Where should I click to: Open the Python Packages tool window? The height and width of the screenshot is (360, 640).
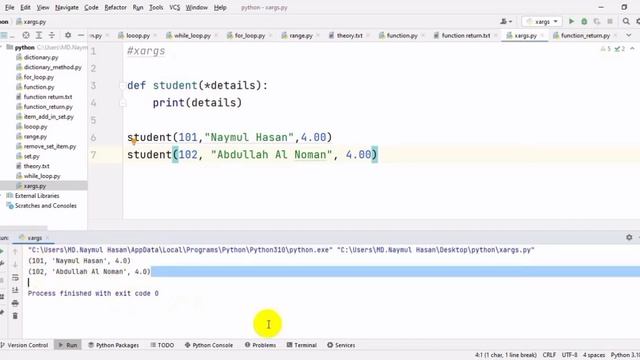coord(113,345)
